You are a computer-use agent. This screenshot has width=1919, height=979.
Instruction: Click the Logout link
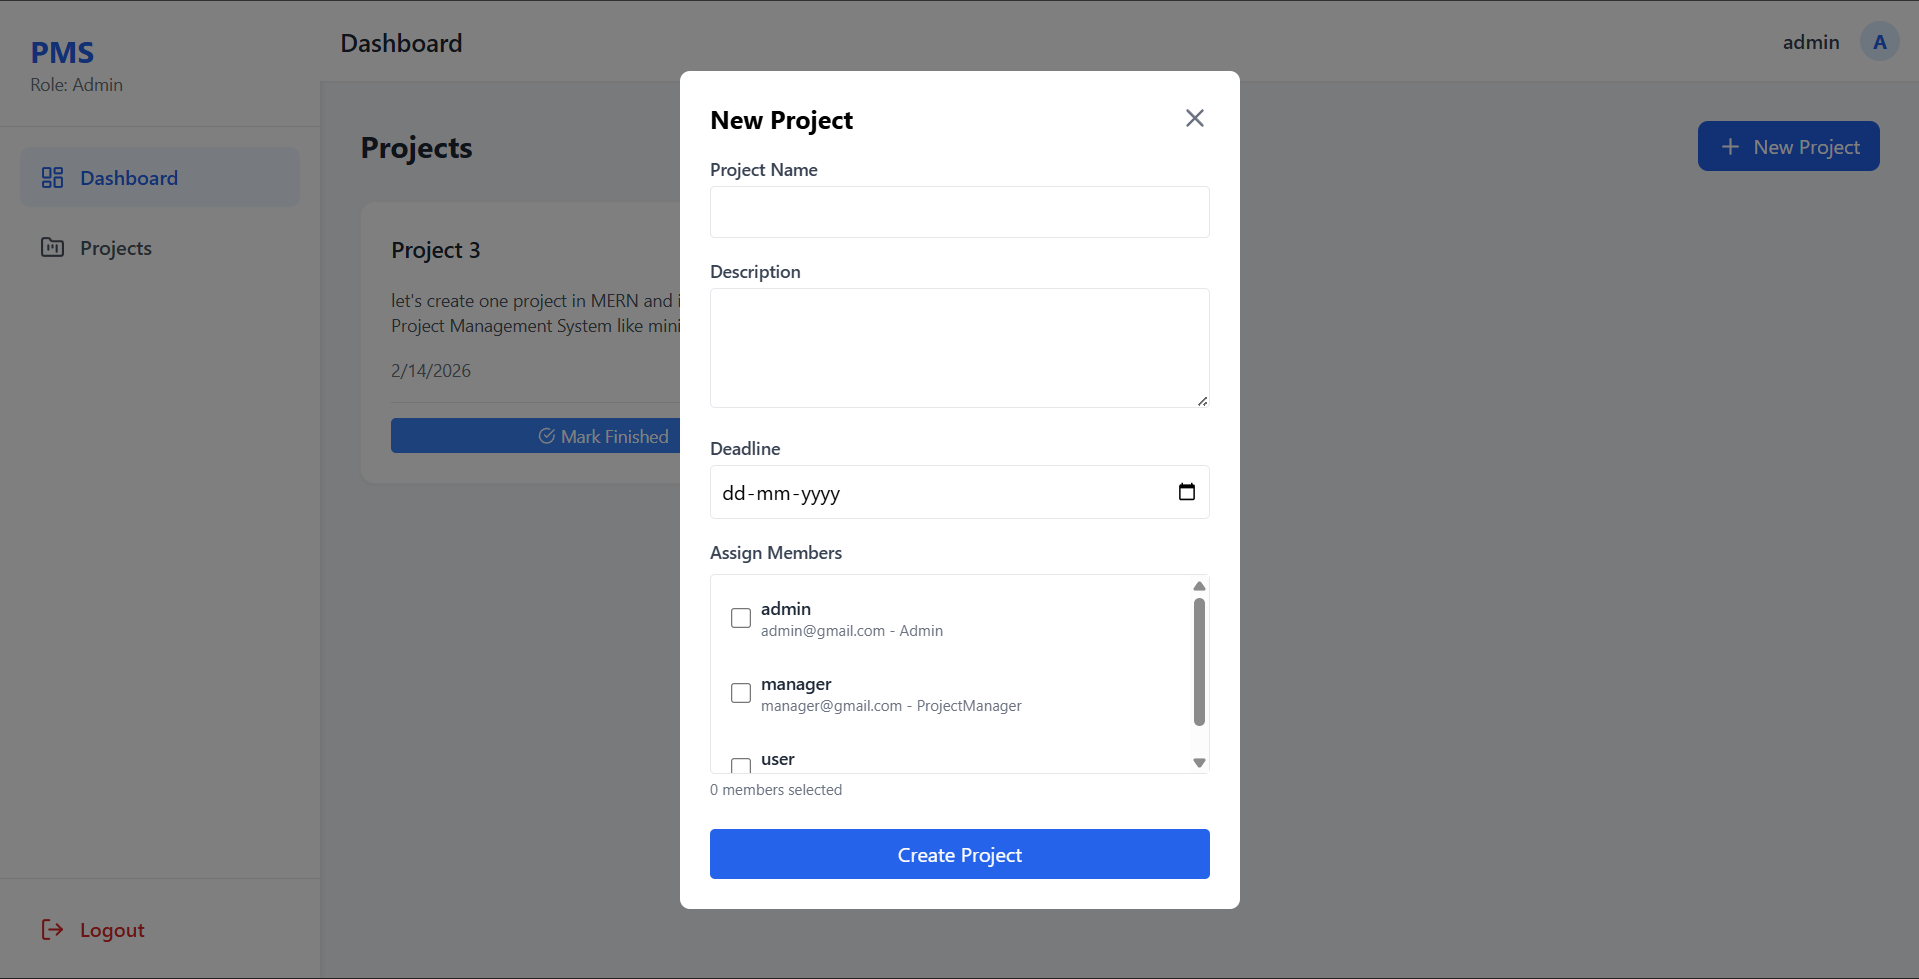click(x=112, y=930)
